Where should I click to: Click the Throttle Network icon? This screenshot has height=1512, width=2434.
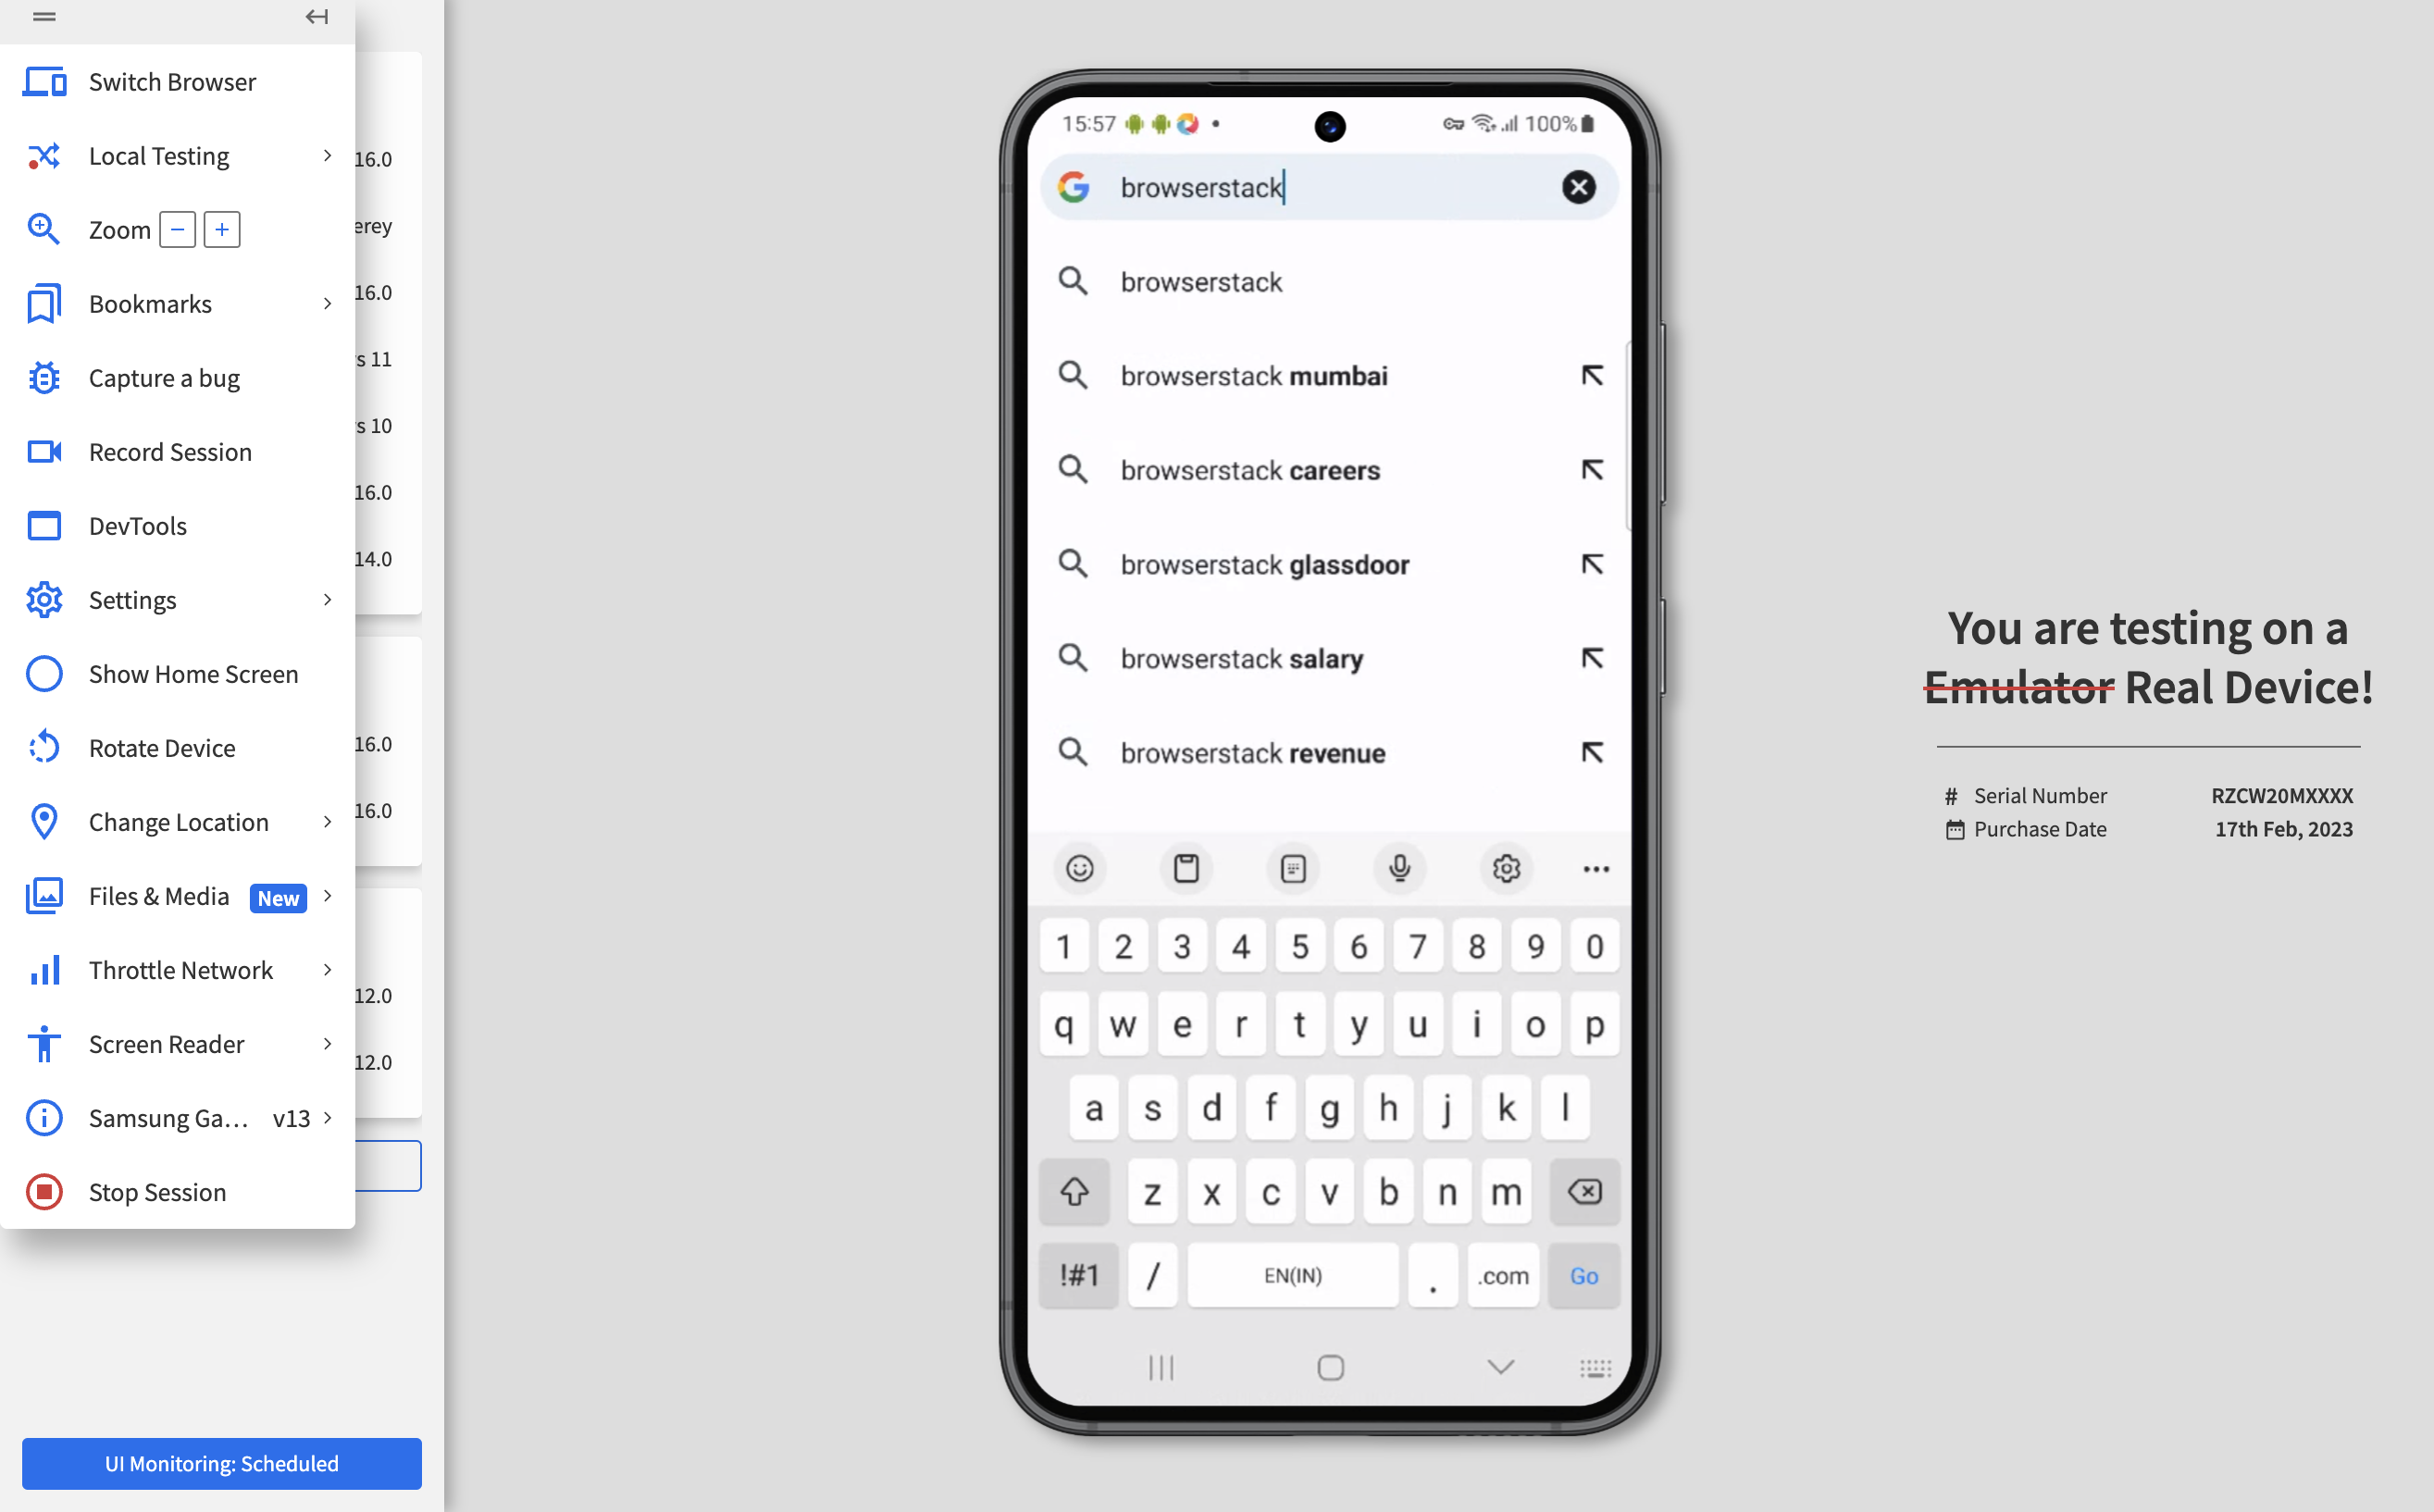point(42,969)
